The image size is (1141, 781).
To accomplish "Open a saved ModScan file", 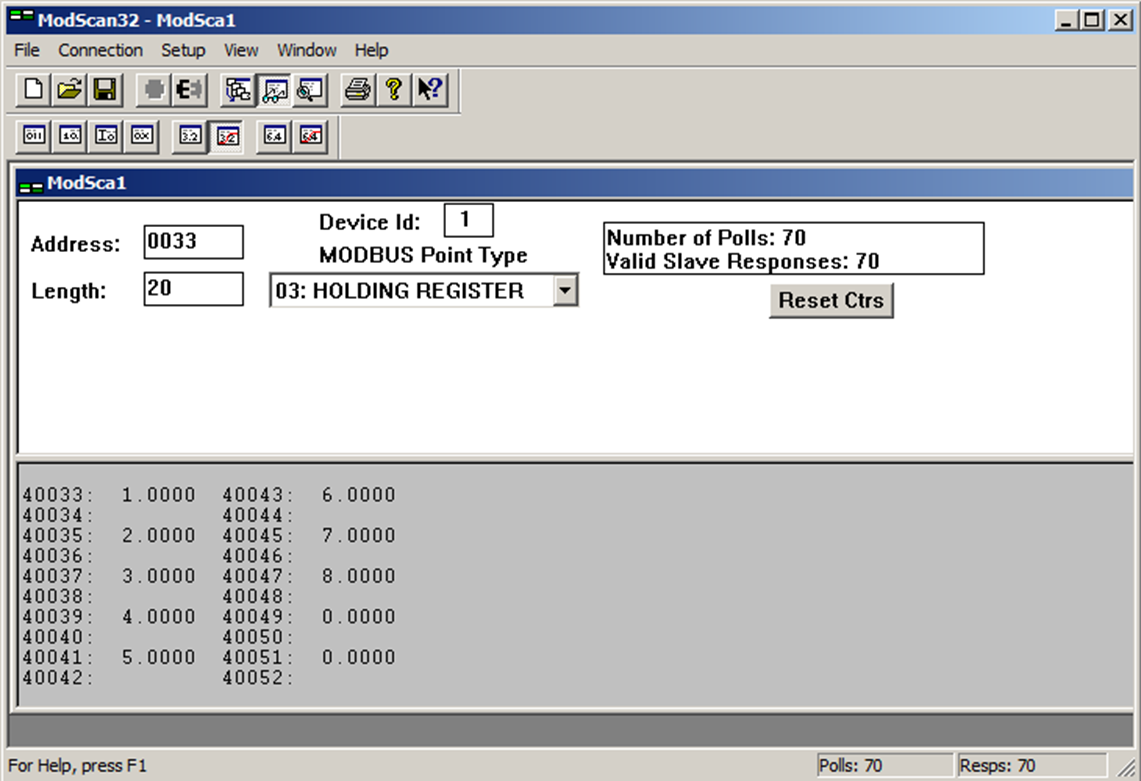I will tap(68, 89).
